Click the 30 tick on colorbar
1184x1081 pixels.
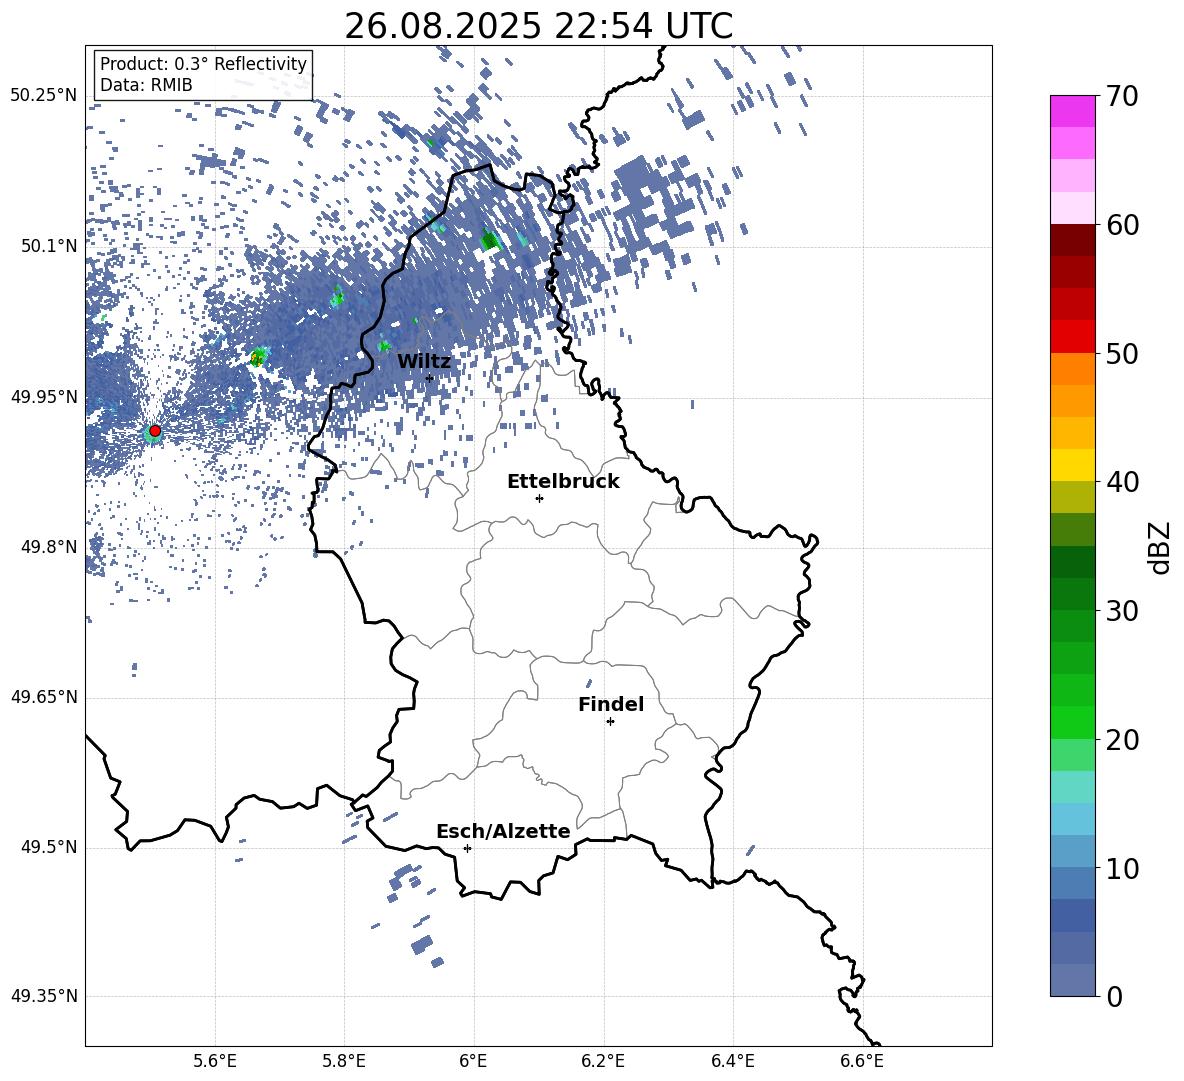[1121, 611]
